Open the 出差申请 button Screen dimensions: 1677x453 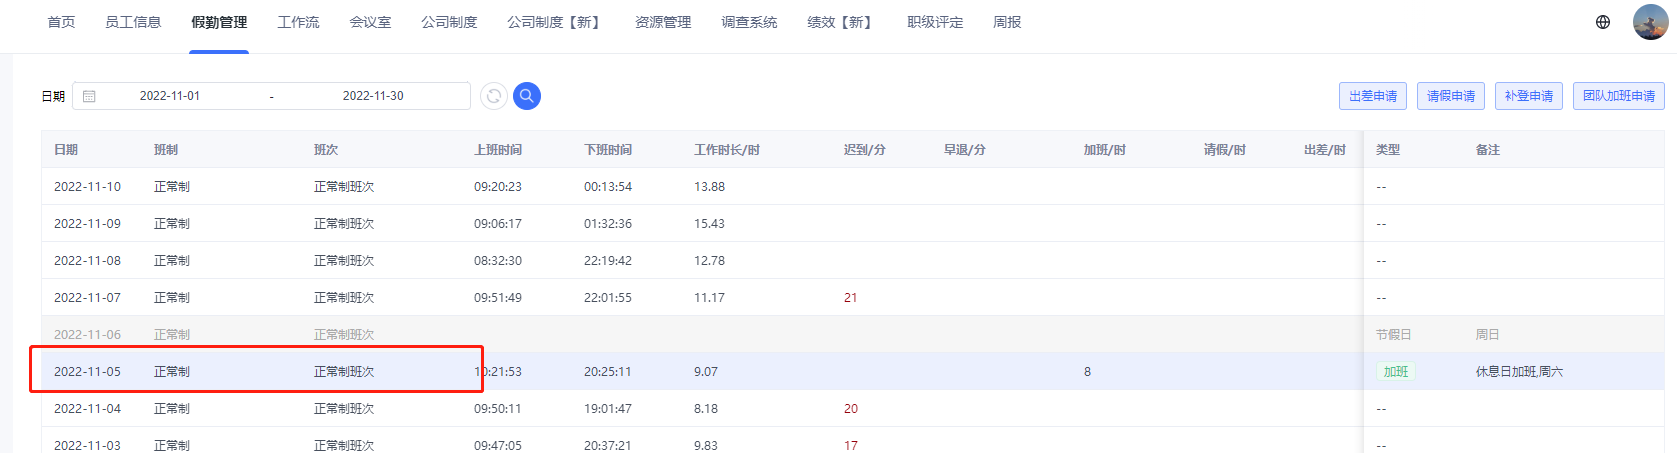(1373, 96)
